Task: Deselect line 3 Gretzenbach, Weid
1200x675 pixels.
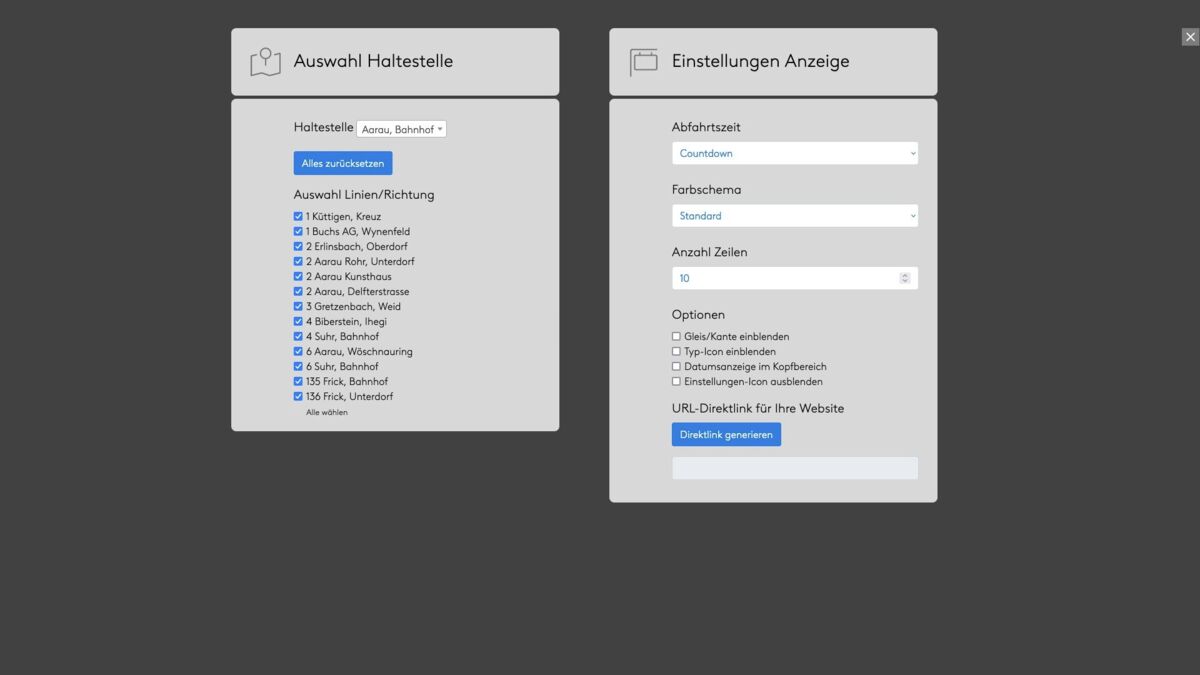Action: point(298,306)
